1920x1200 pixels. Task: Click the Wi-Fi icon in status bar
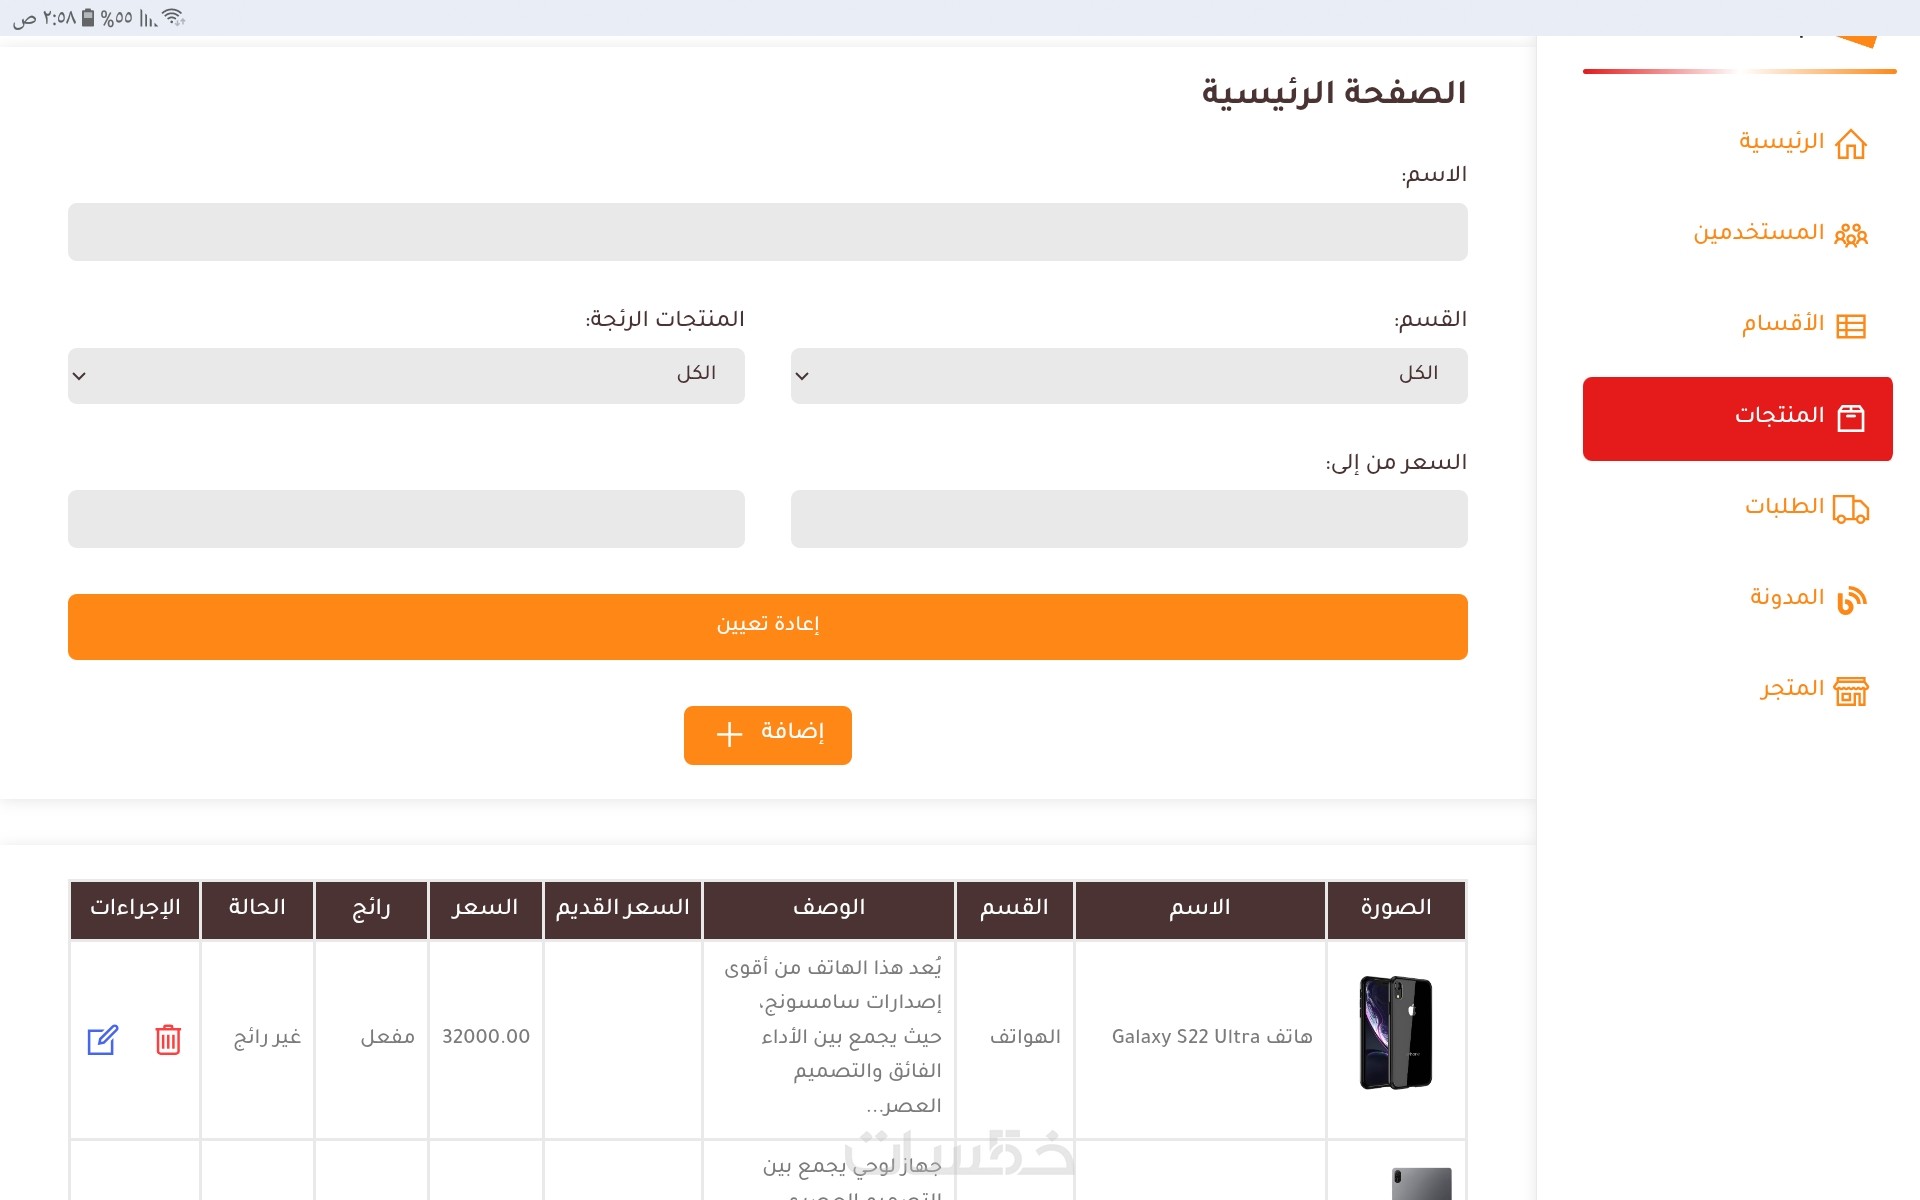(173, 17)
